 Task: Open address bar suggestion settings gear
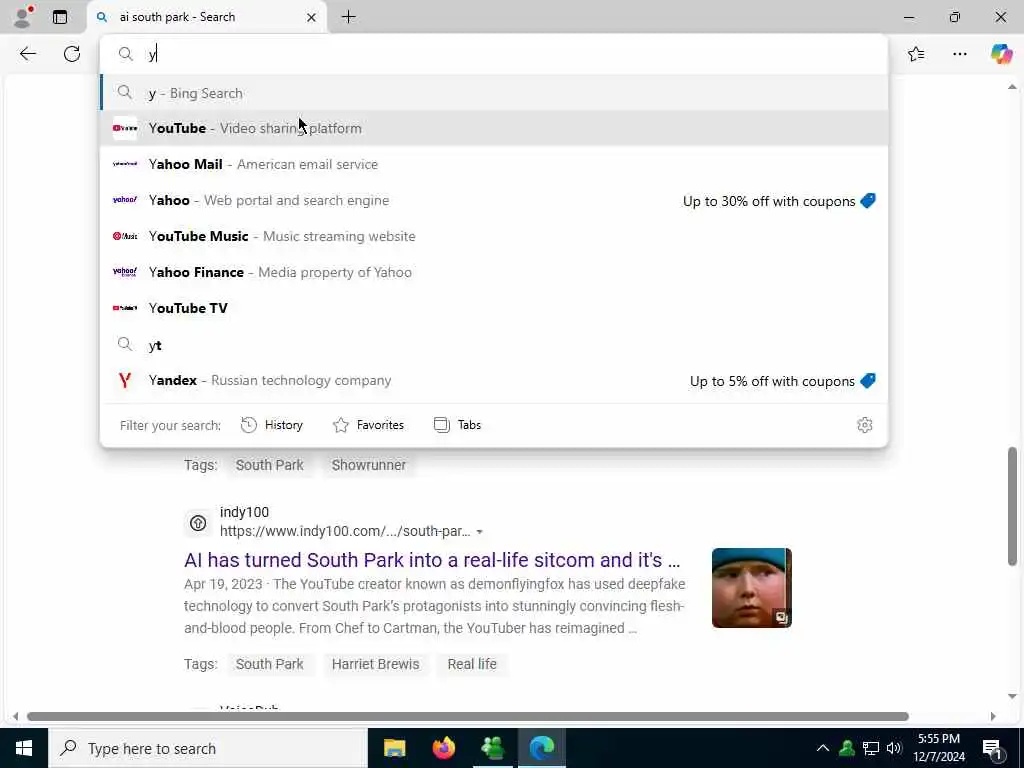(x=865, y=425)
